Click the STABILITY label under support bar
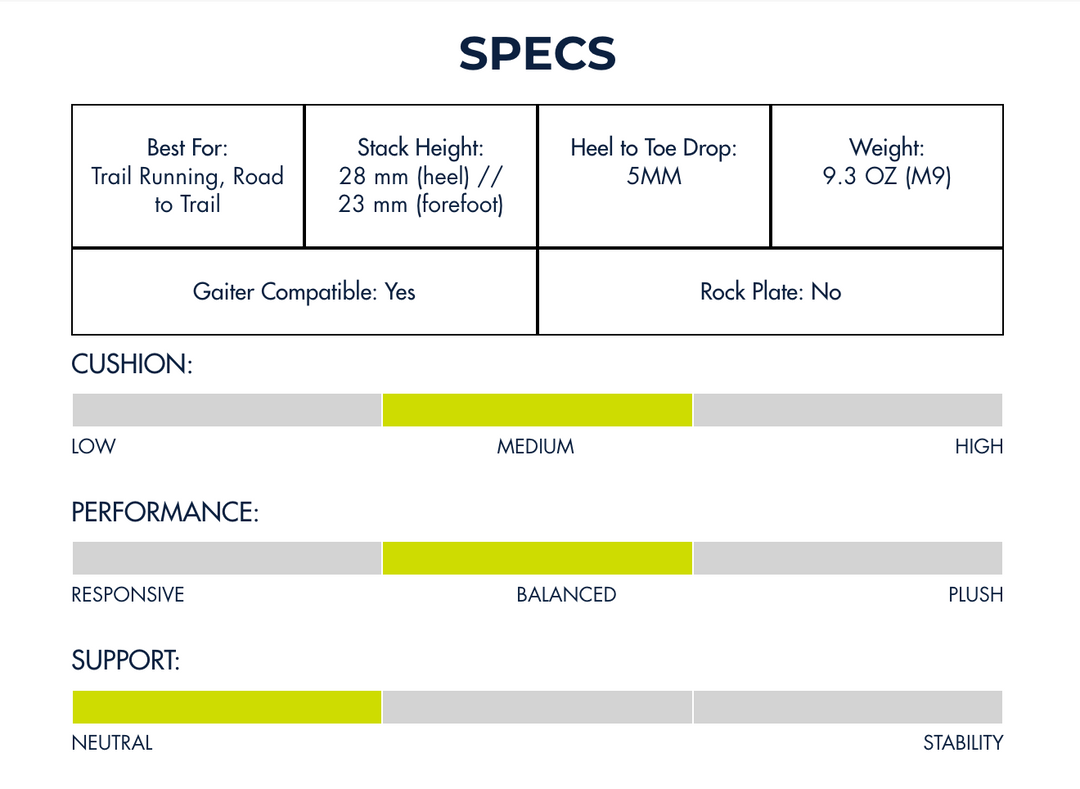1080x789 pixels. point(962,743)
